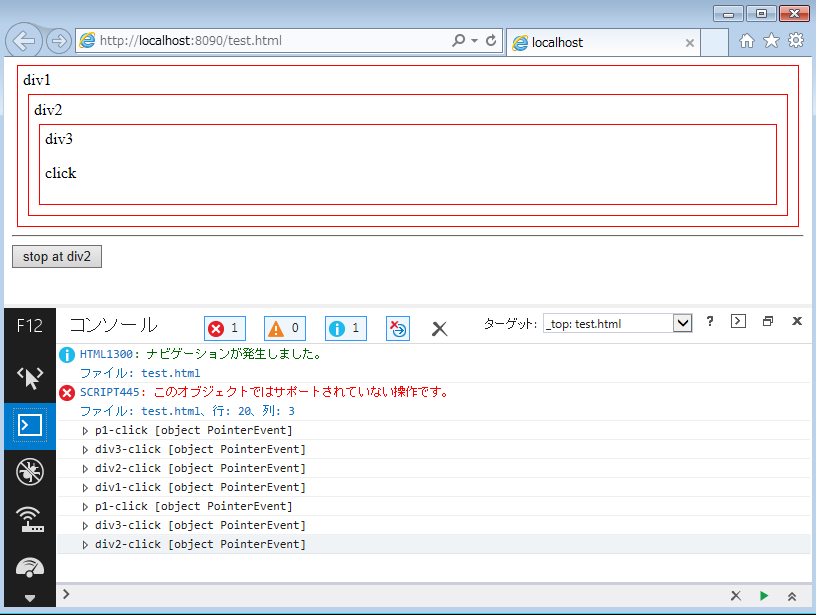The image size is (816, 615).
Task: Focus the localhost:8090/test.html address field
Action: [x=263, y=41]
